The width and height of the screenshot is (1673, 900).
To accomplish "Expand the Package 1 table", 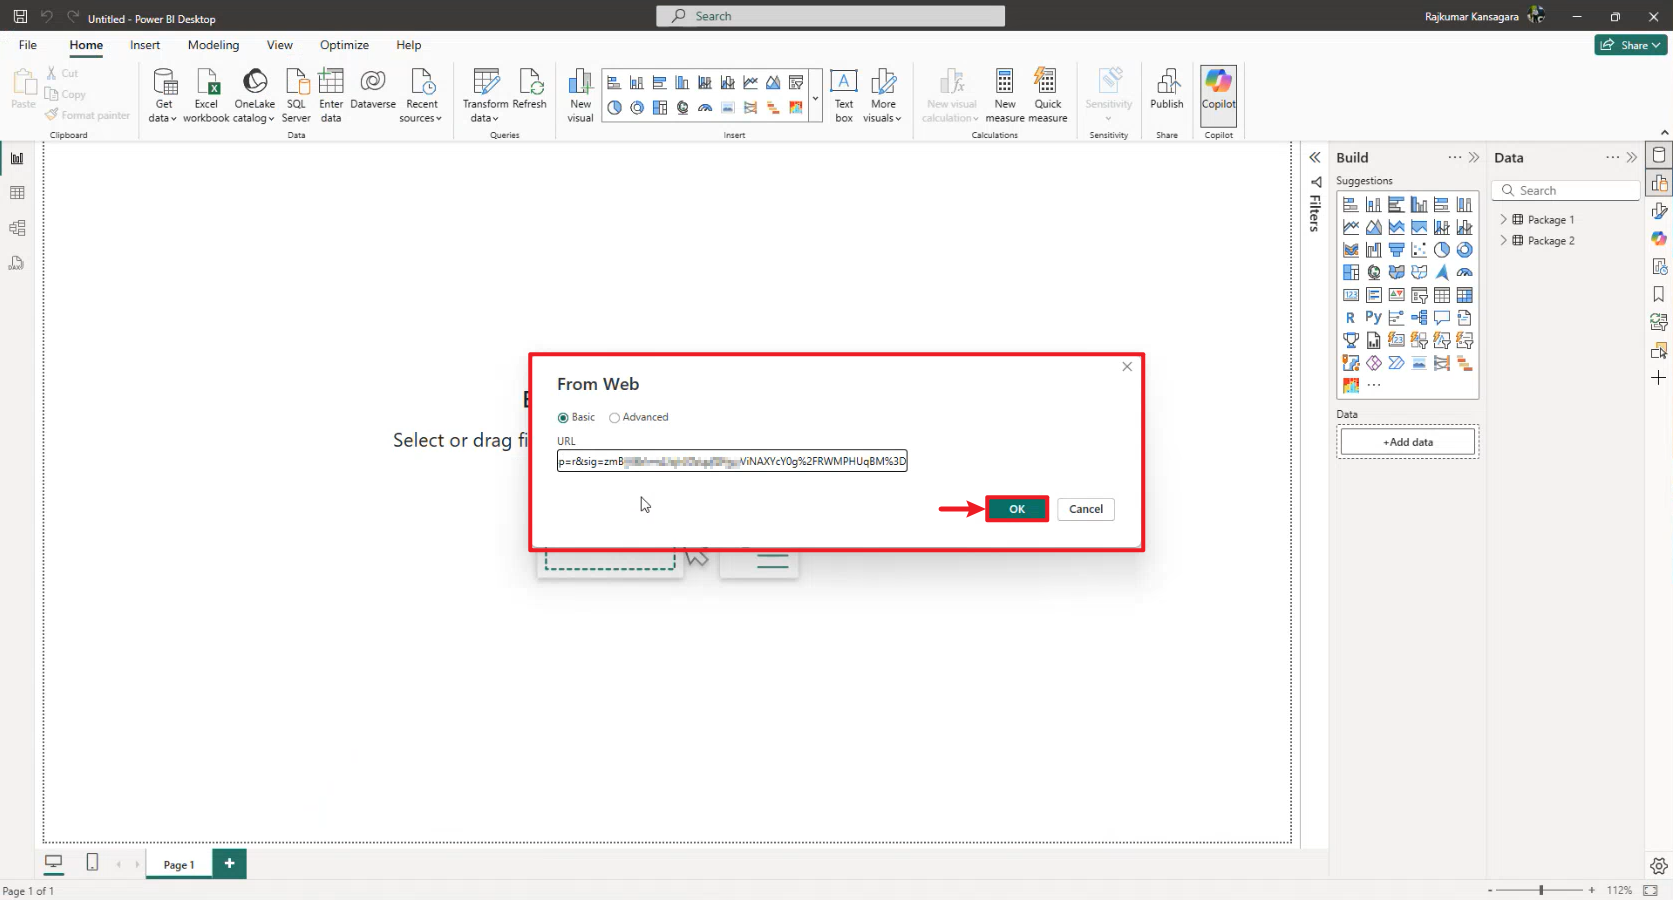I will coord(1503,220).
